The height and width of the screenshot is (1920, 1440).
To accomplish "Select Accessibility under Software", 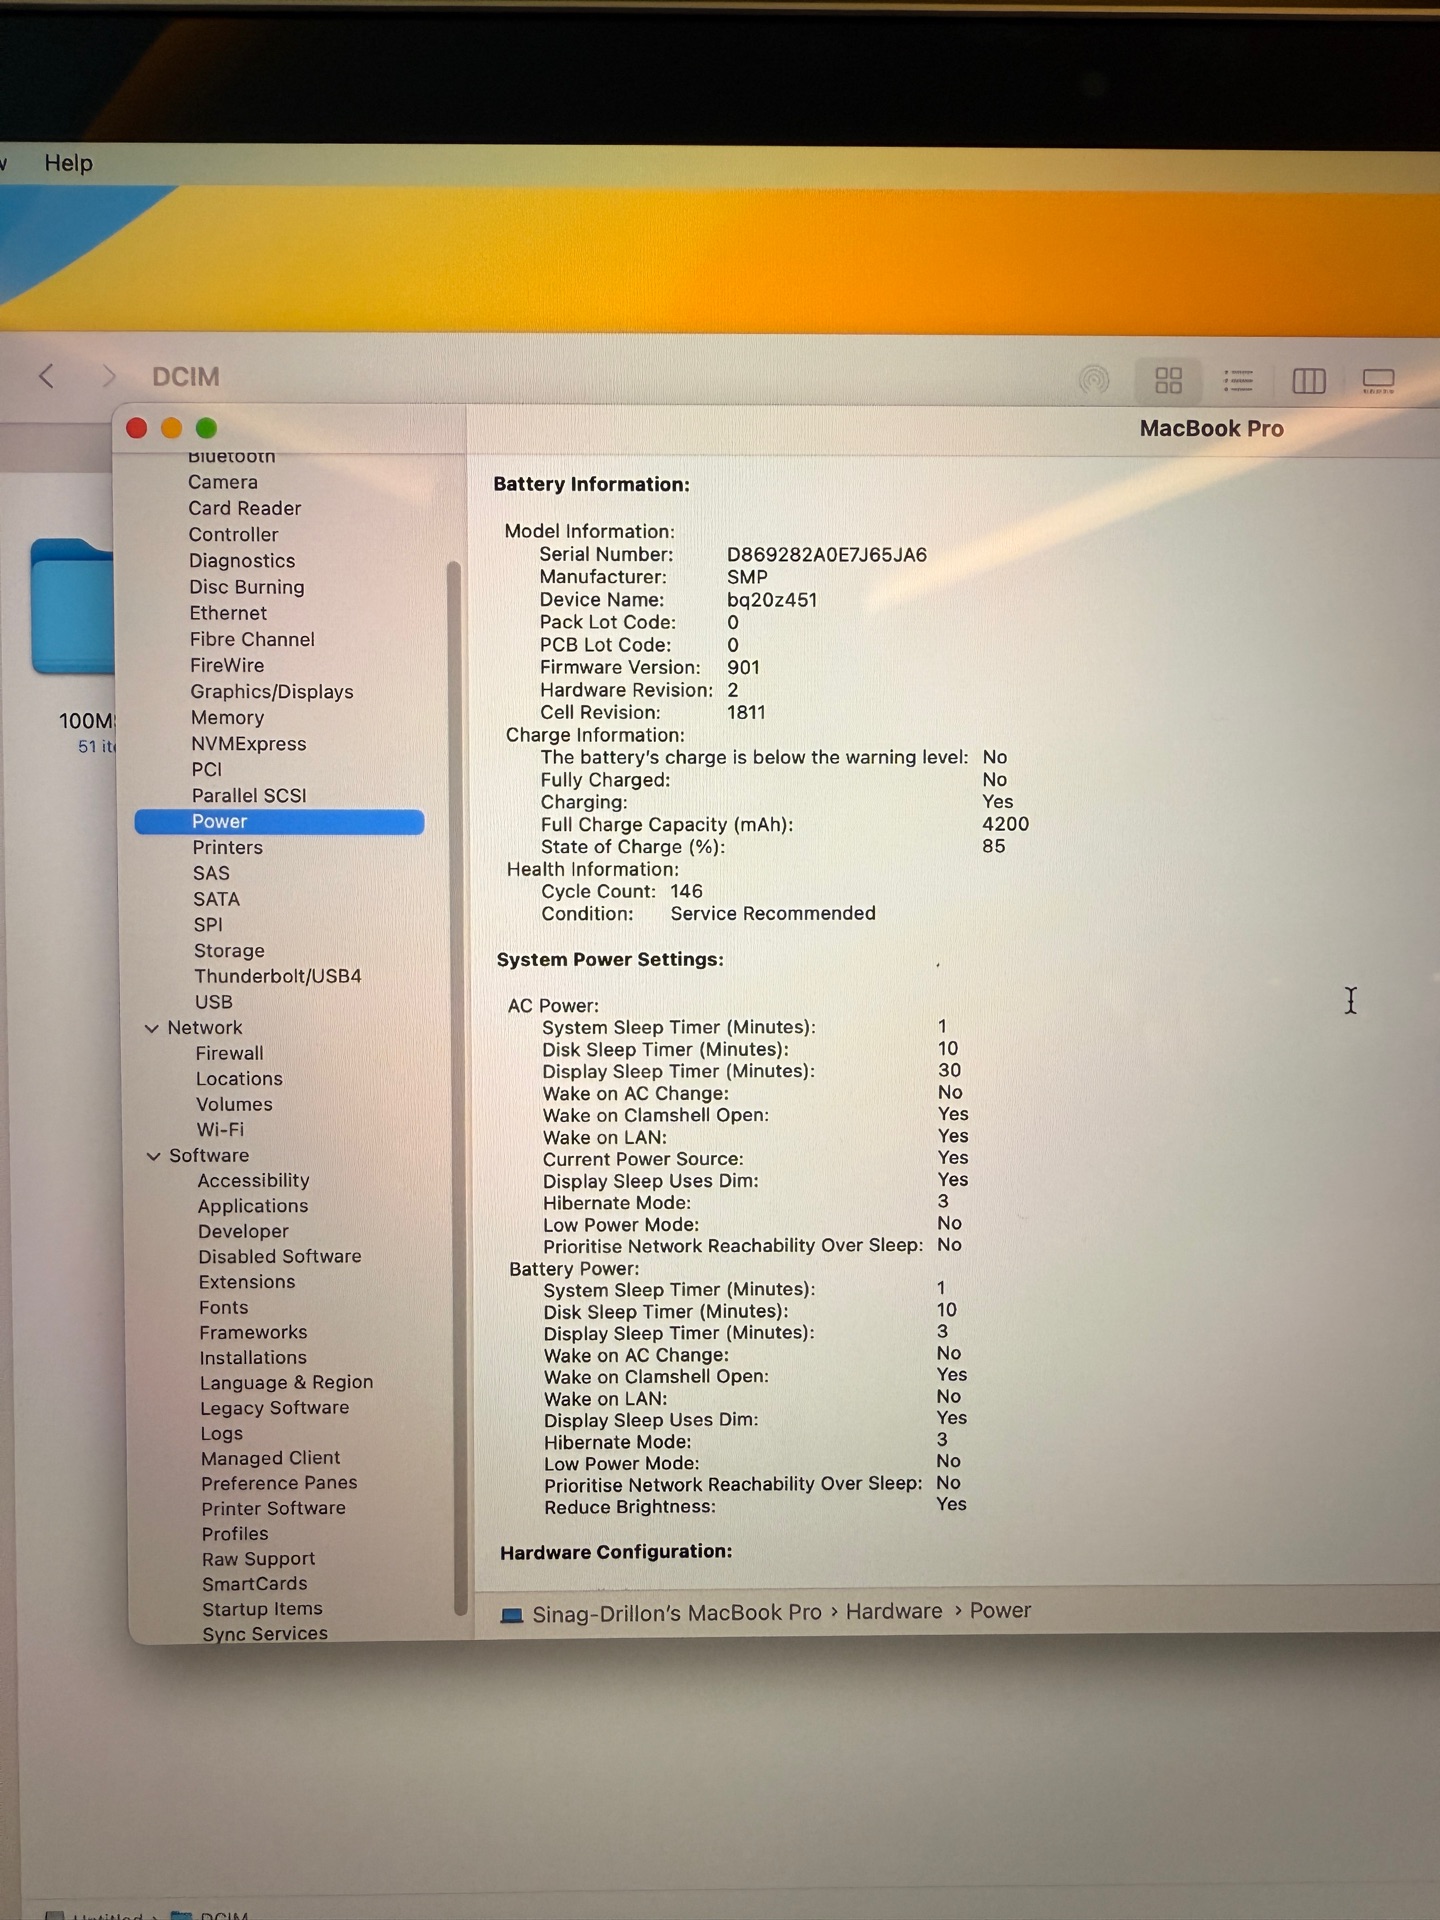I will 253,1181.
